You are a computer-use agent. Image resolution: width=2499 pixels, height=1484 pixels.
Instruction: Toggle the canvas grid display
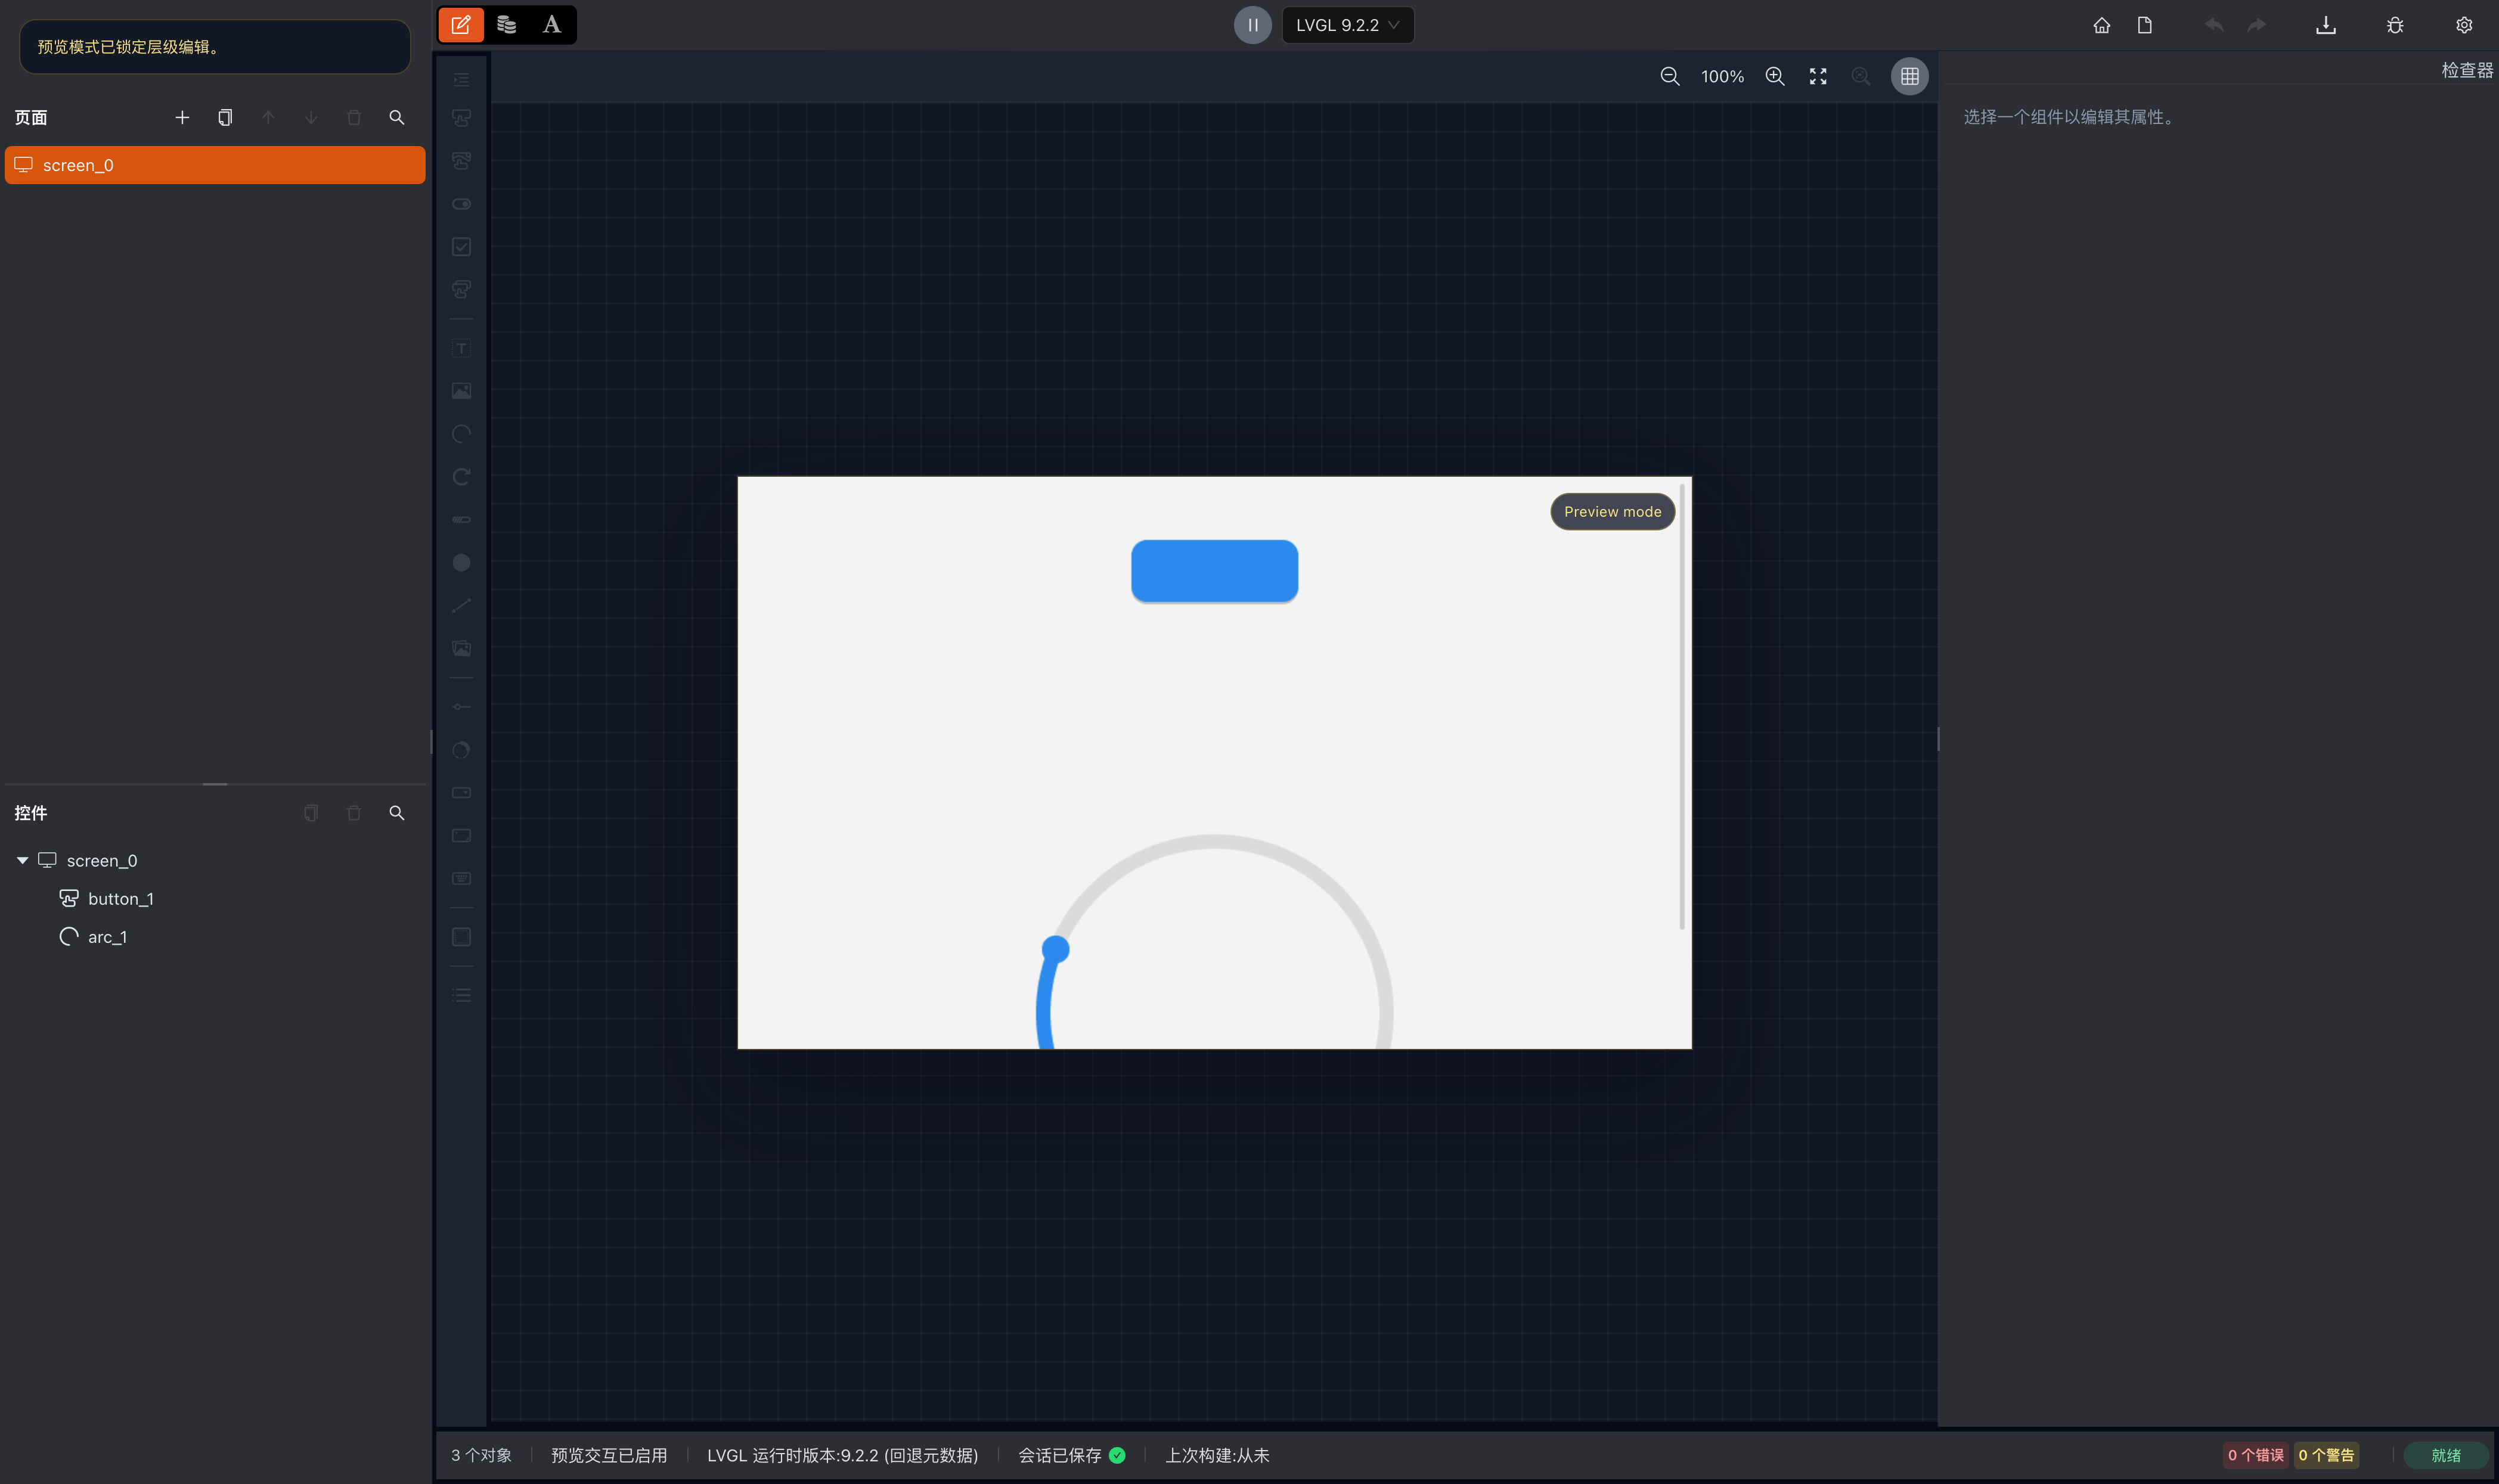(x=1910, y=76)
